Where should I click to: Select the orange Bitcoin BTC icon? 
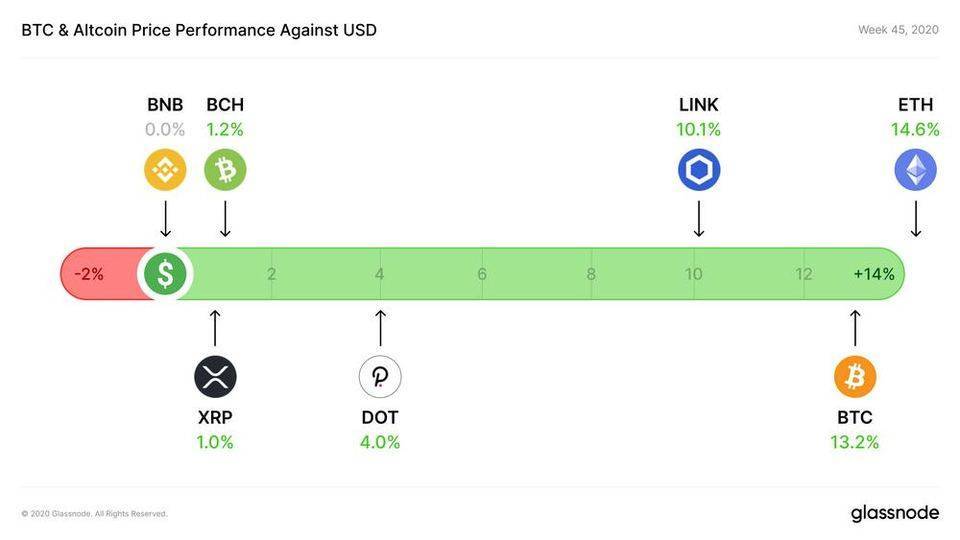[x=855, y=377]
